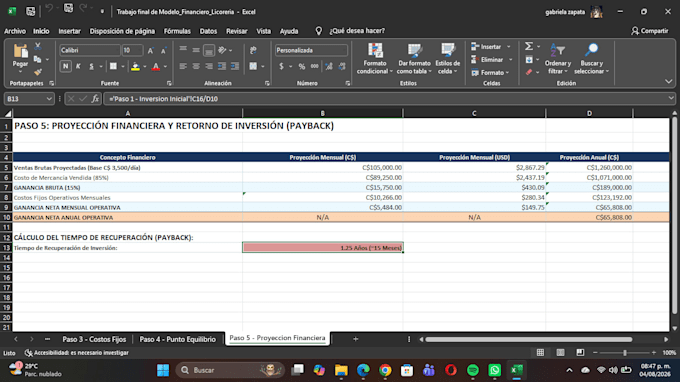Open sheet tab Paso 3 - Costos Fijos

click(94, 339)
